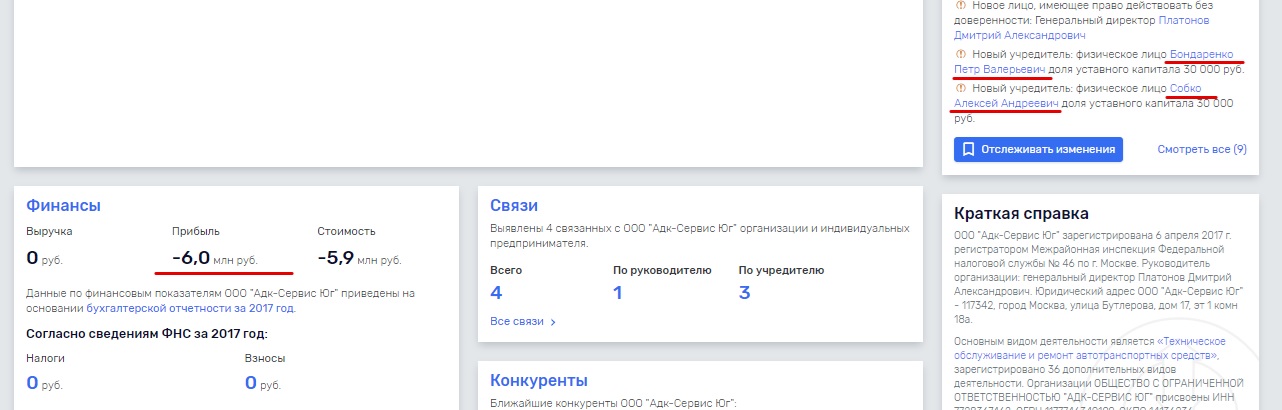
Task: Click the Взносы value 0 руб.
Action: [x=264, y=382]
